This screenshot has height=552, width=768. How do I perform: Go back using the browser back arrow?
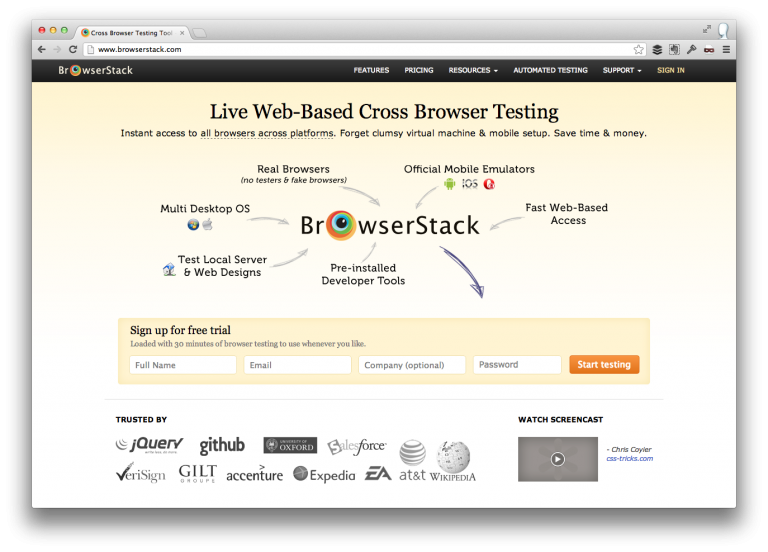click(x=42, y=49)
